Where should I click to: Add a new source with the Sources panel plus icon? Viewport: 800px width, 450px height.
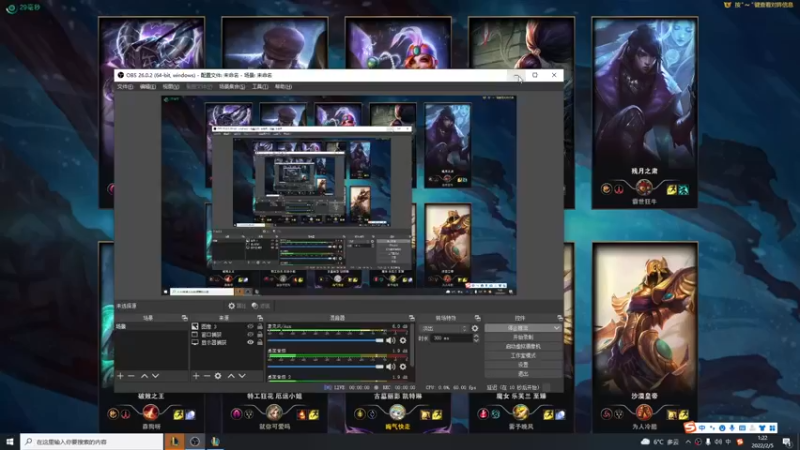tap(196, 376)
